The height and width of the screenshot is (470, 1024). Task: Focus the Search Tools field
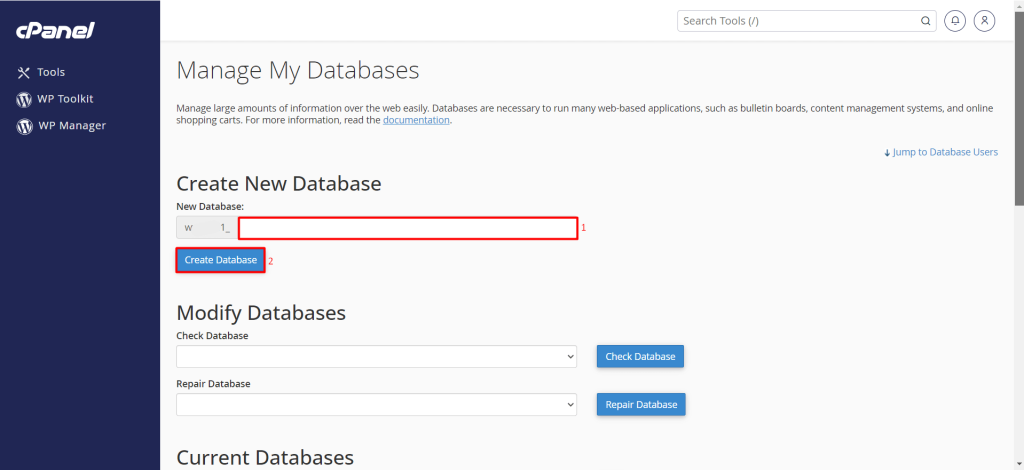(x=807, y=21)
